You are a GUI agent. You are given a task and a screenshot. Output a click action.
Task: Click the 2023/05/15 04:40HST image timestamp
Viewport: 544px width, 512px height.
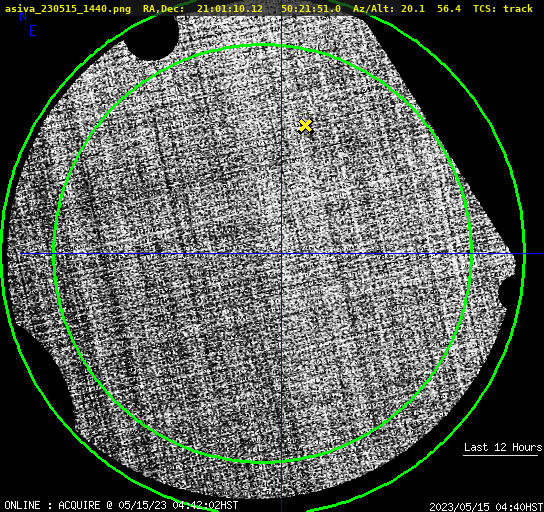(486, 507)
